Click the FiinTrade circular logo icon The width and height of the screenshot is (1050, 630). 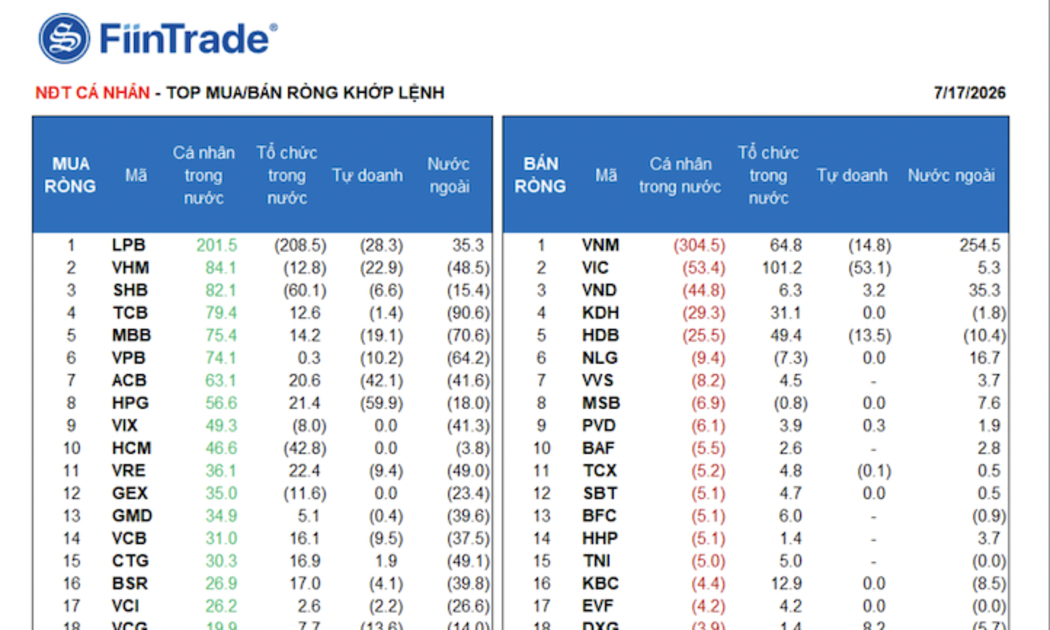(x=64, y=39)
